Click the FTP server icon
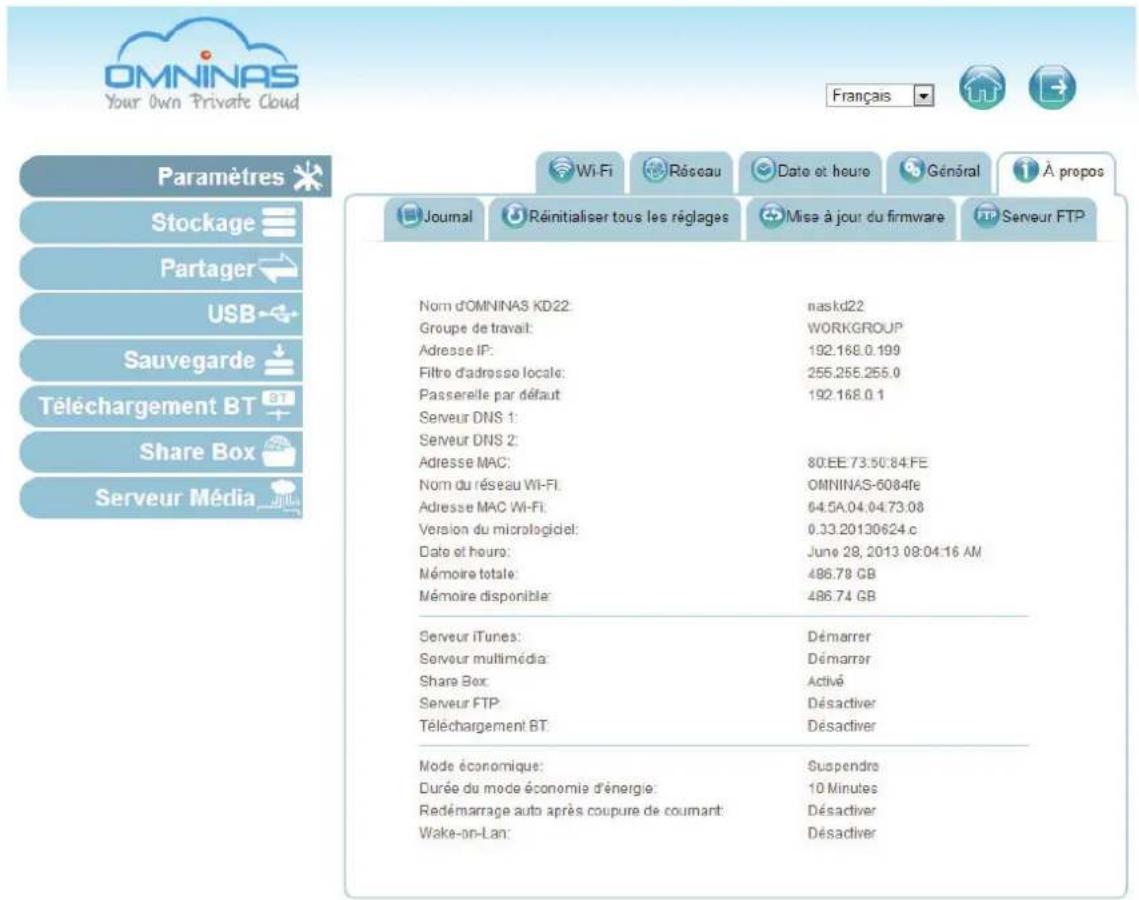This screenshot has width=1139, height=900. 986,215
